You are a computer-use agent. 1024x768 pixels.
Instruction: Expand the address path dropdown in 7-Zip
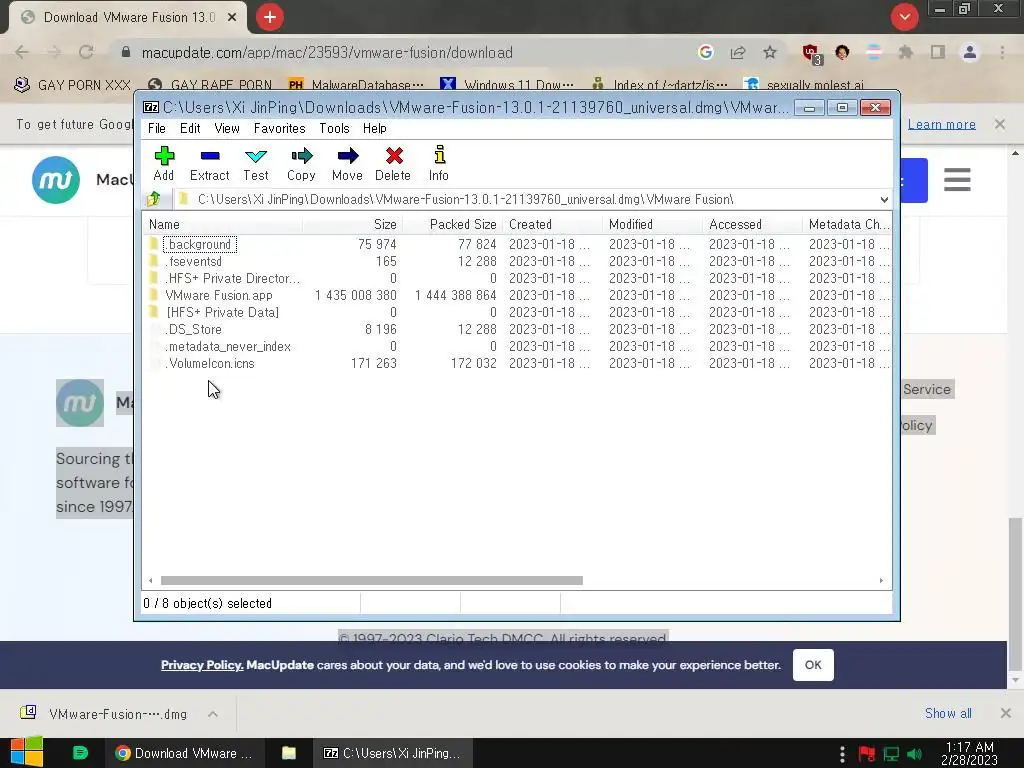[x=884, y=199]
